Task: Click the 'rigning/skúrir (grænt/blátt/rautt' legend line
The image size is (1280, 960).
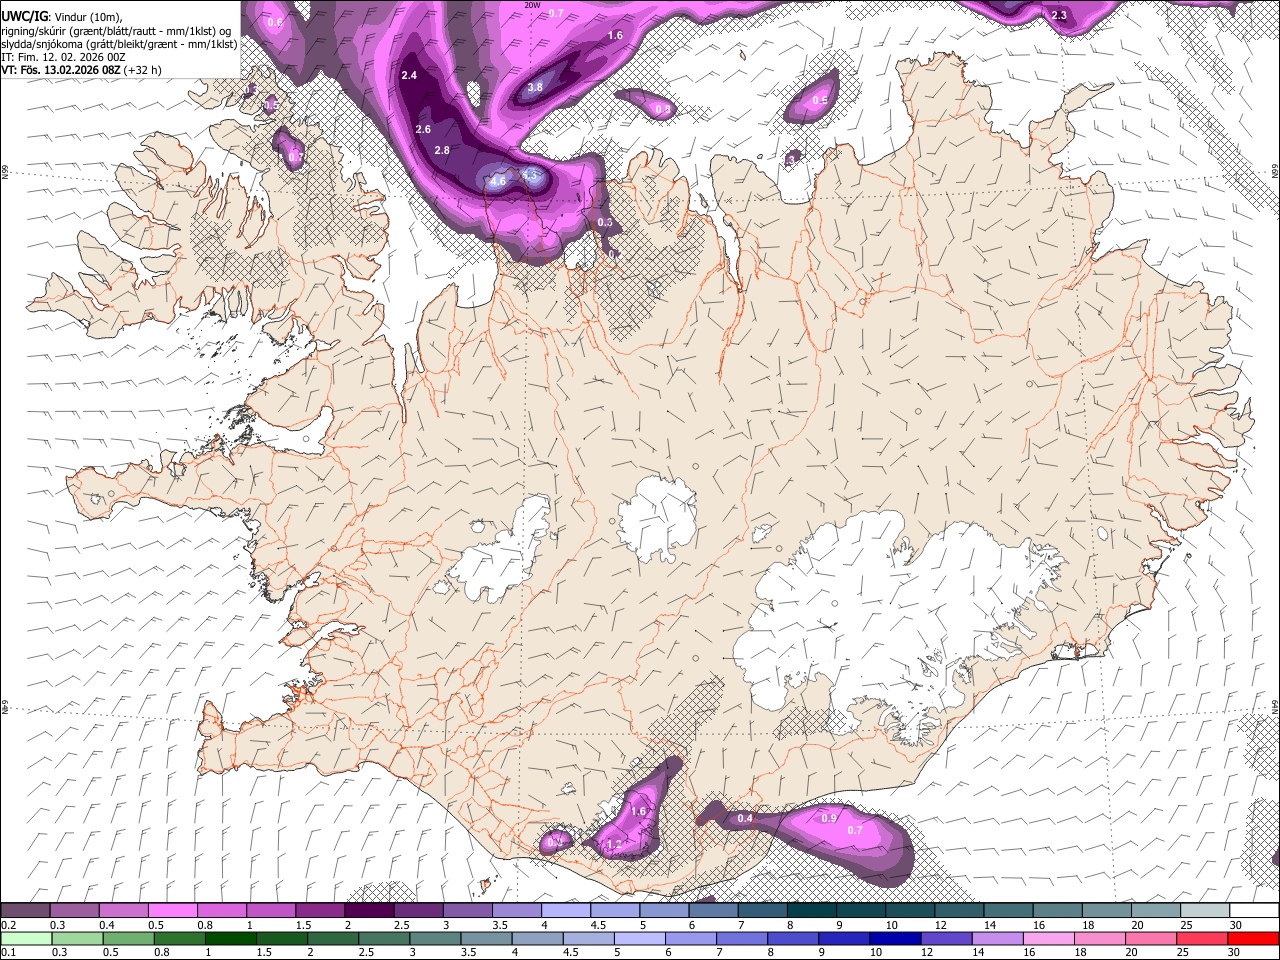Action: 116,31
